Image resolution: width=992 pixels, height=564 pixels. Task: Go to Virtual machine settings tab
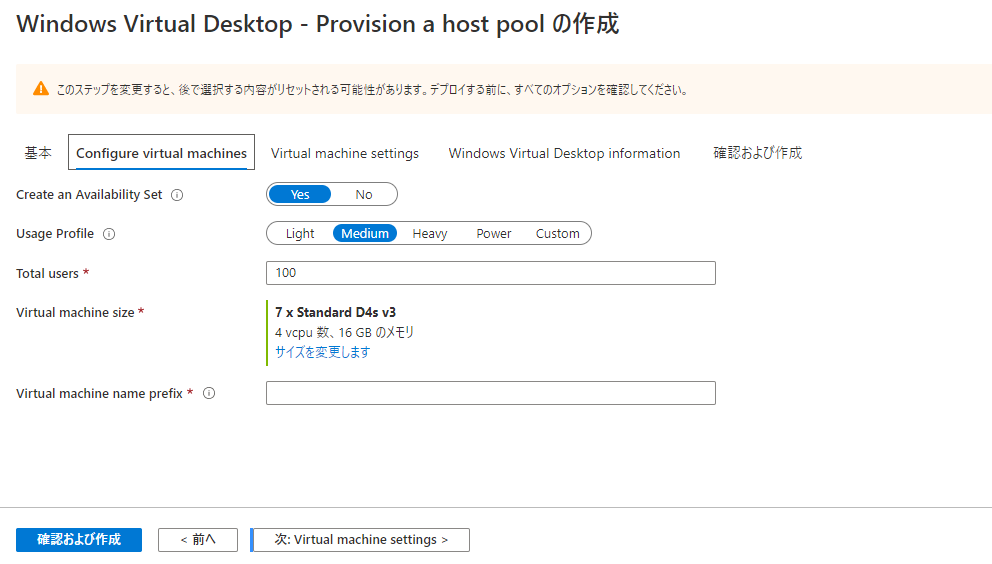point(345,153)
